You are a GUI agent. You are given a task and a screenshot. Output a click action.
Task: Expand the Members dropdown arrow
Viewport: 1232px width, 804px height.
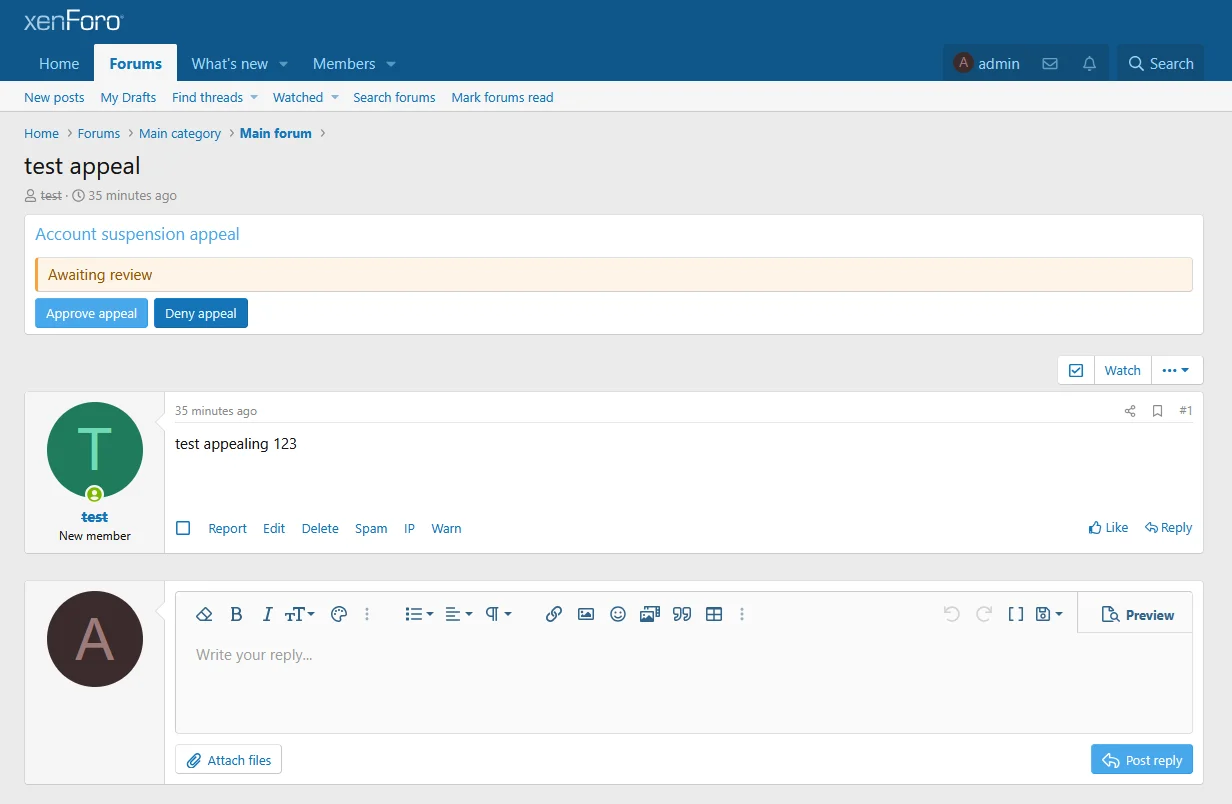click(391, 64)
